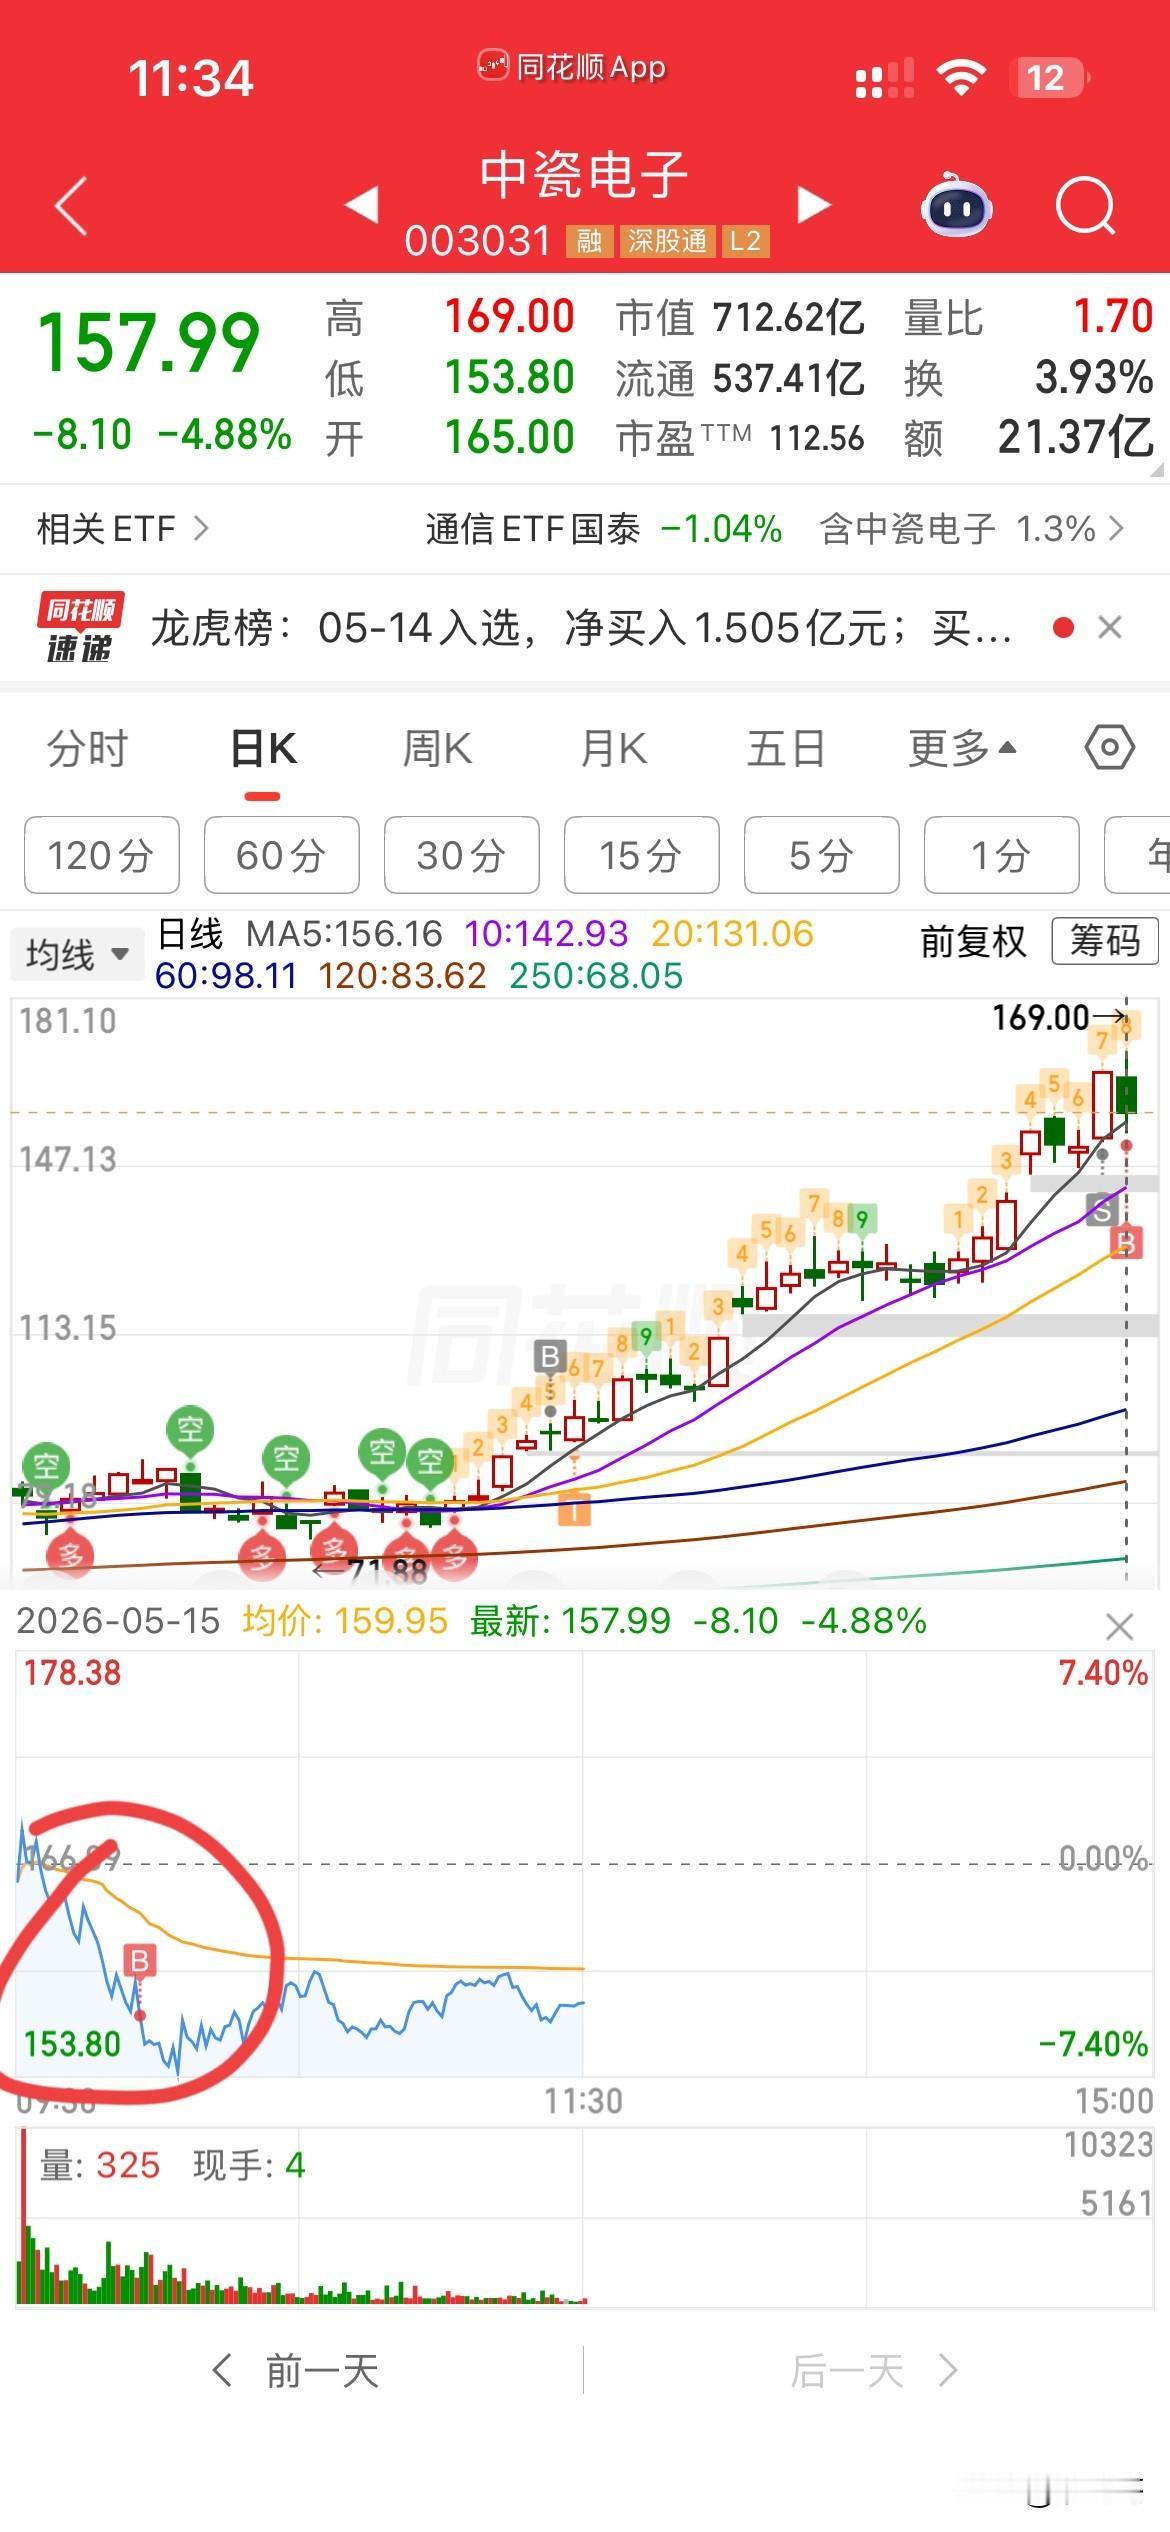Open the 均线 indicator dropdown

pyautogui.click(x=77, y=954)
